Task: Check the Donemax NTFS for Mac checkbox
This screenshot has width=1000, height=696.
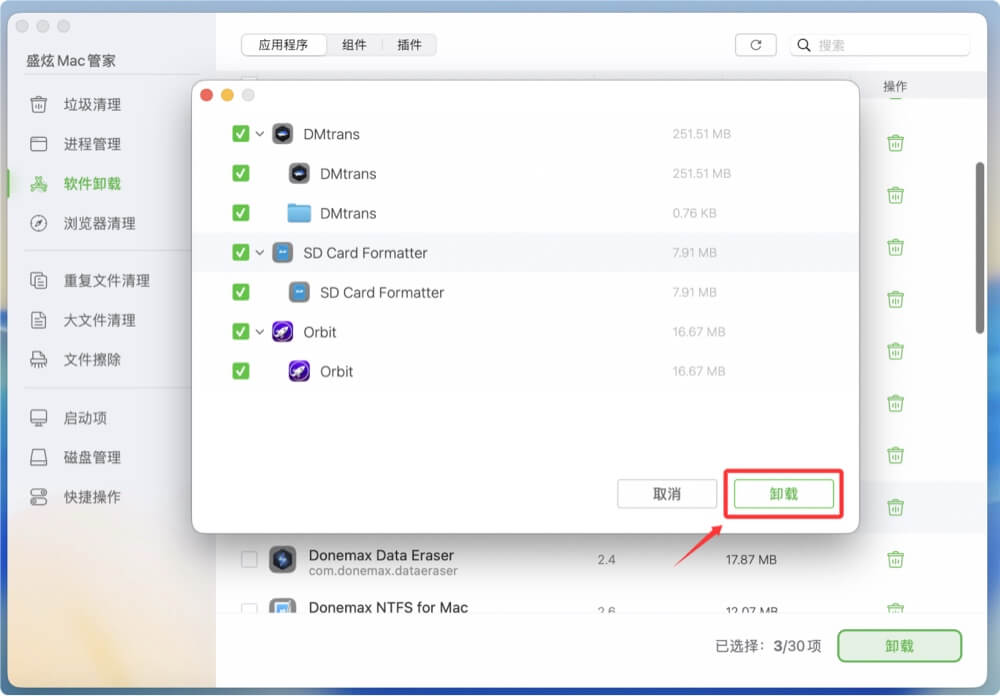Action: 250,608
